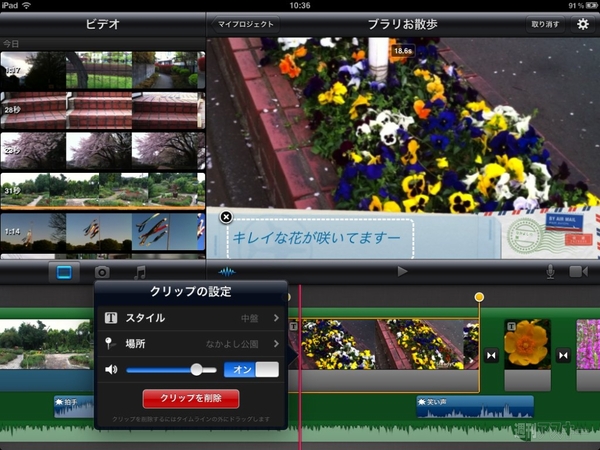Open project settings gear icon
Image resolution: width=600 pixels, height=450 pixels.
pos(582,24)
